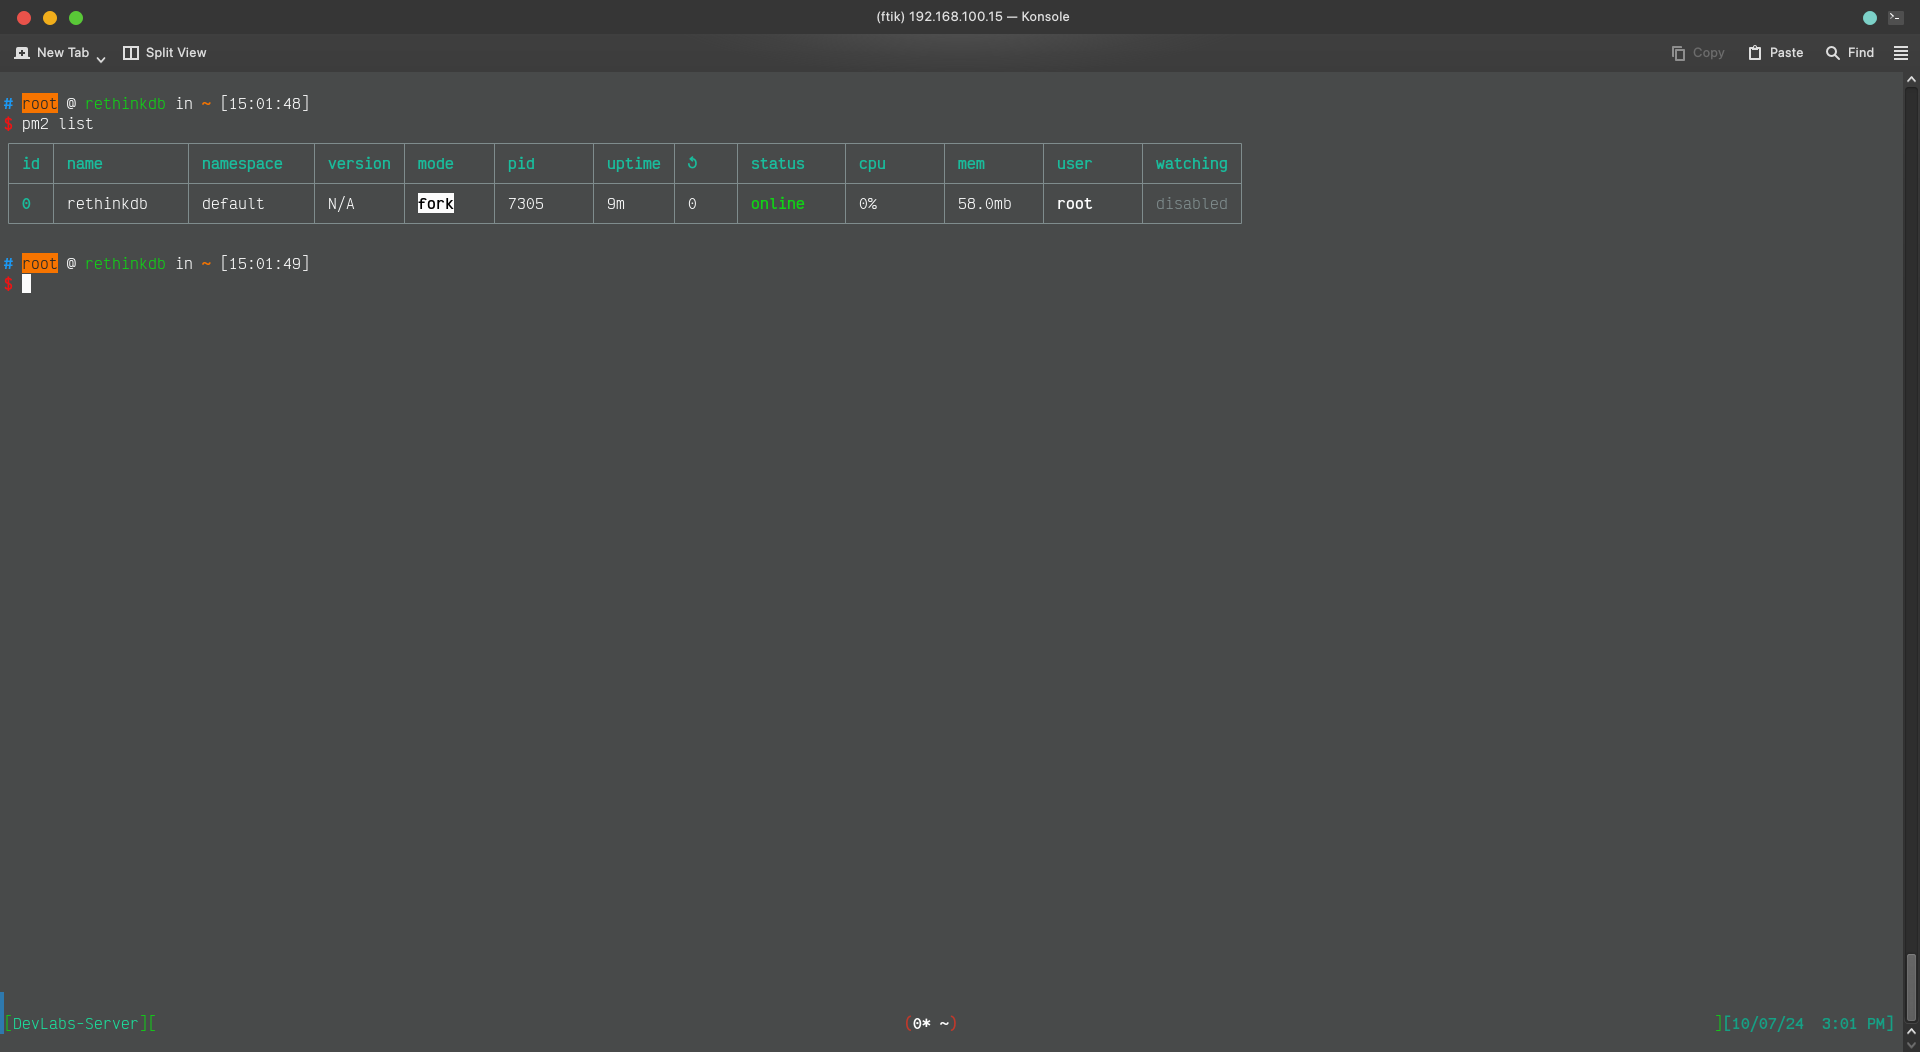Click tmux window indicator '0* ~'
The height and width of the screenshot is (1052, 1920).
coord(931,1024)
